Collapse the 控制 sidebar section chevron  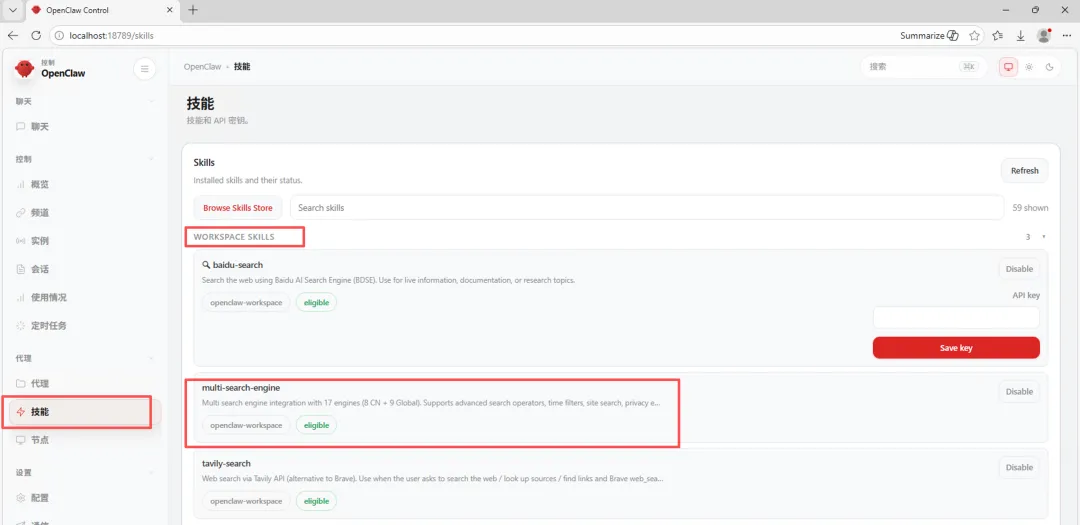tap(152, 159)
